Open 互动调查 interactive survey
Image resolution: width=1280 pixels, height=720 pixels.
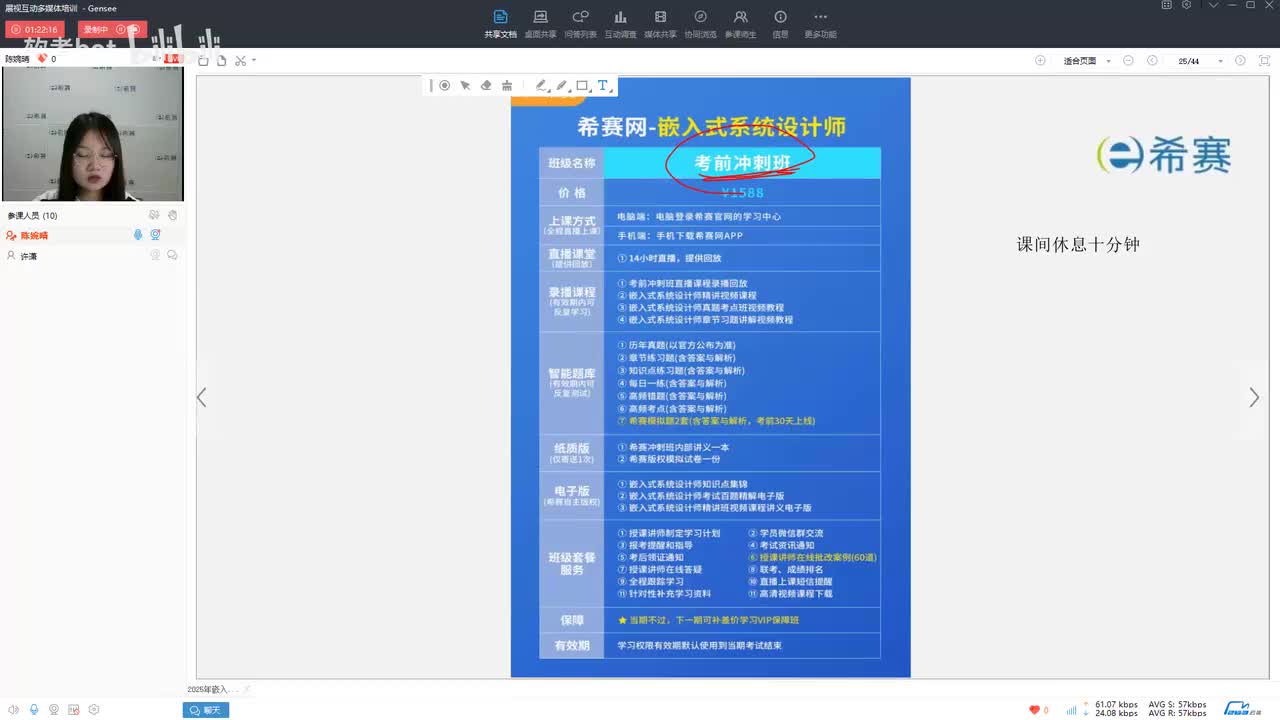tap(620, 24)
